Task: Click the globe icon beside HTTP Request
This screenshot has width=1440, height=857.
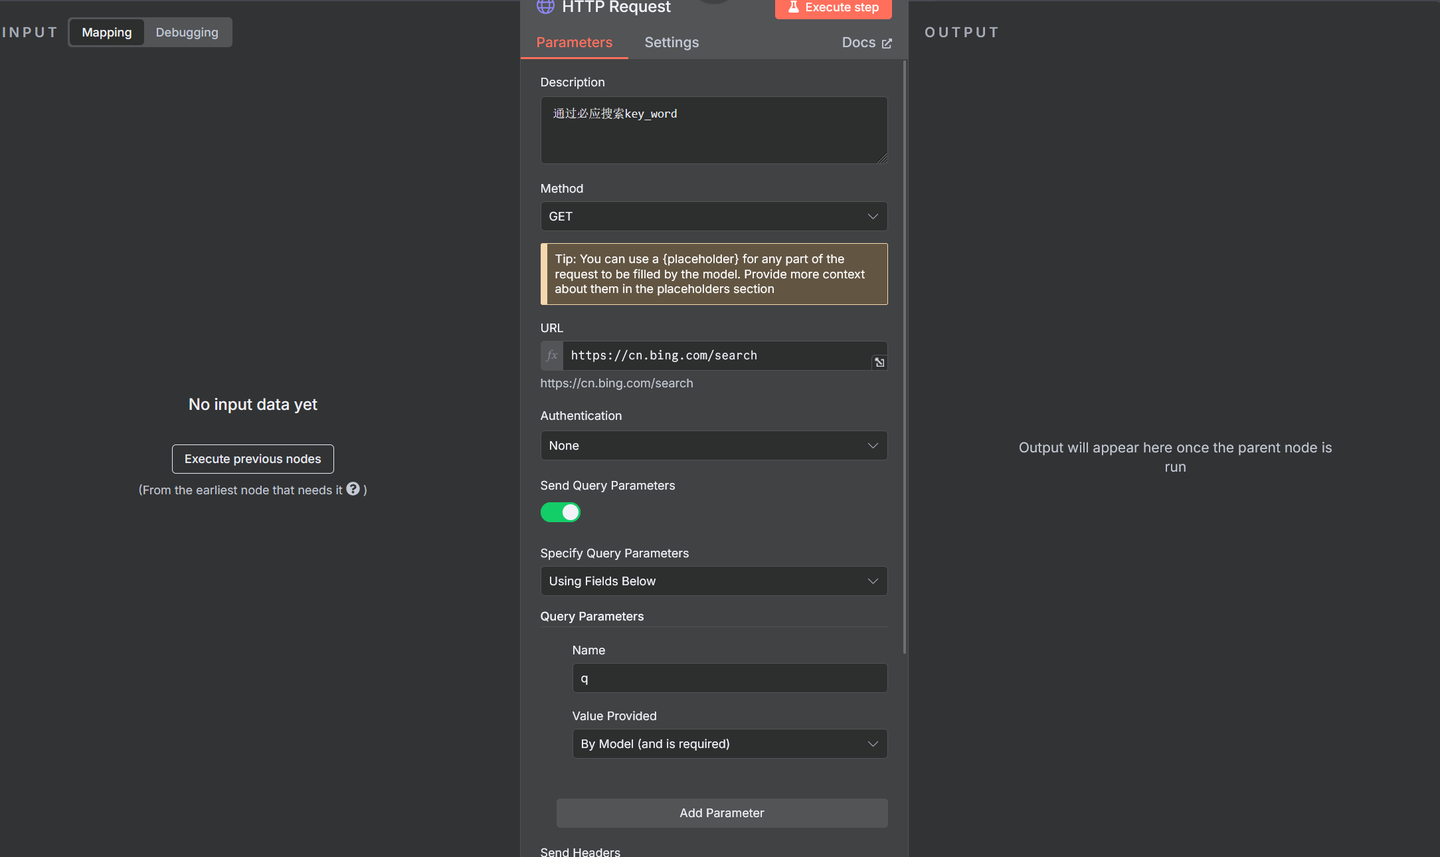Action: tap(545, 6)
